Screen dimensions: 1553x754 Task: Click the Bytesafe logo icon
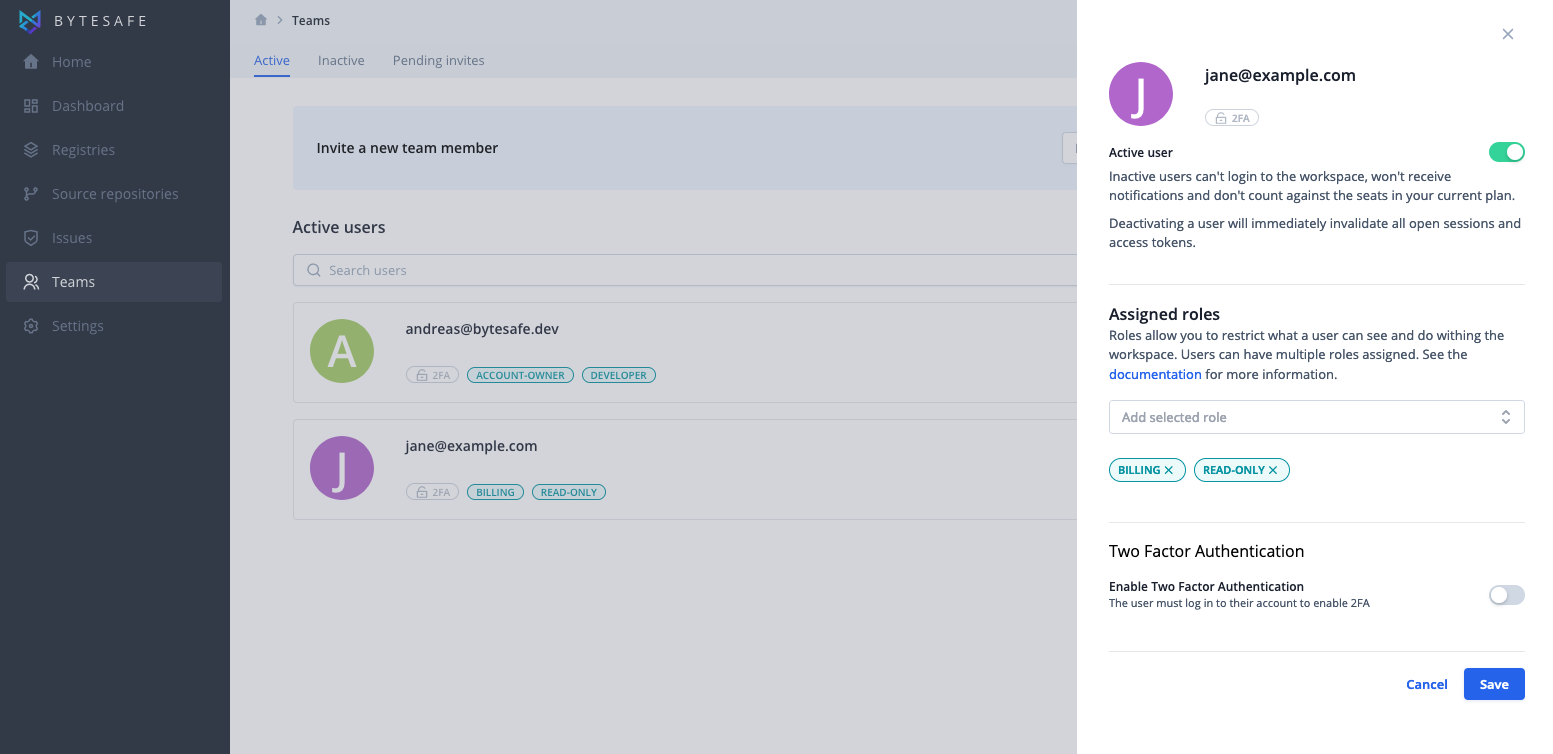[x=31, y=21]
